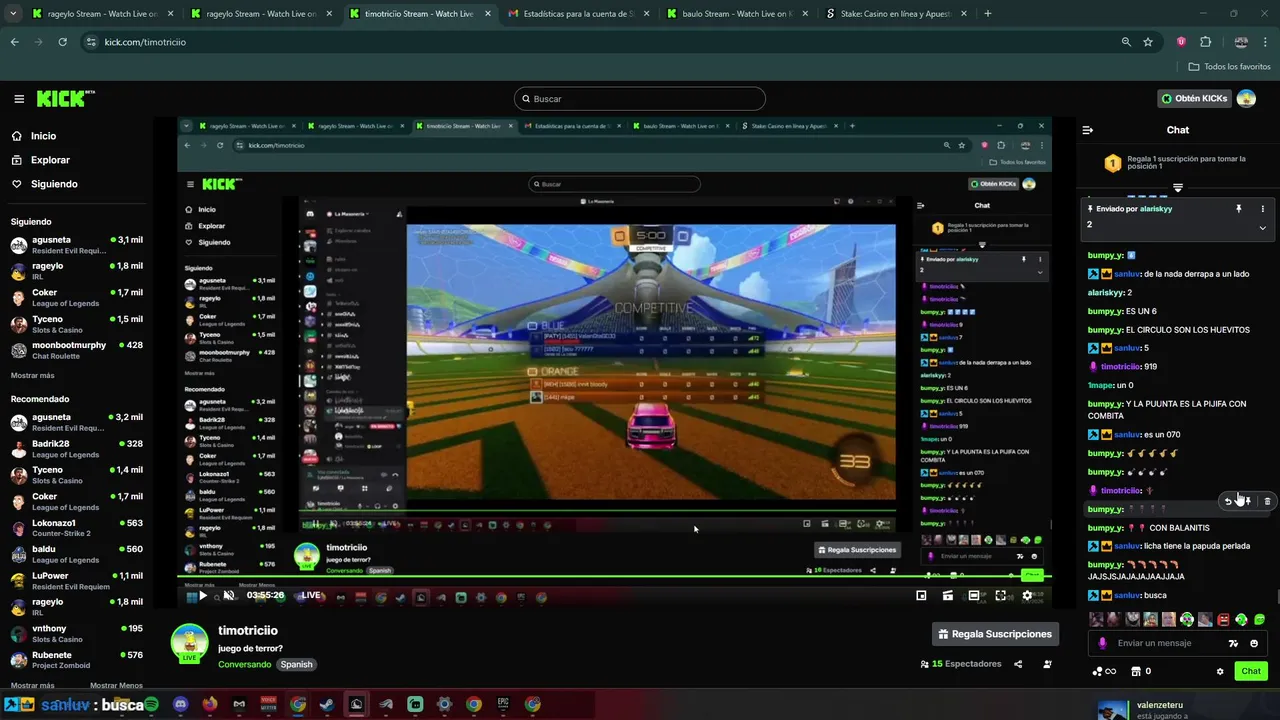Open moonbootmurphy's channel in followed list
Image resolution: width=1280 pixels, height=720 pixels.
pyautogui.click(x=77, y=350)
